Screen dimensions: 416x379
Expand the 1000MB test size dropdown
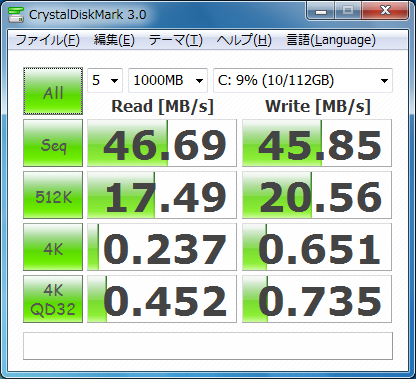click(168, 80)
